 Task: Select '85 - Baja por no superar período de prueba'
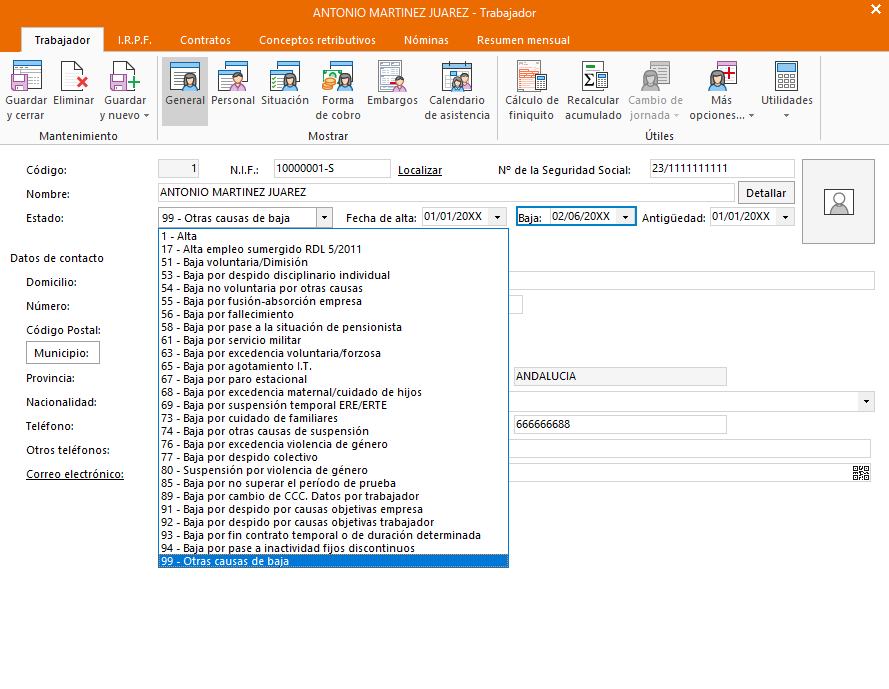coord(333,484)
